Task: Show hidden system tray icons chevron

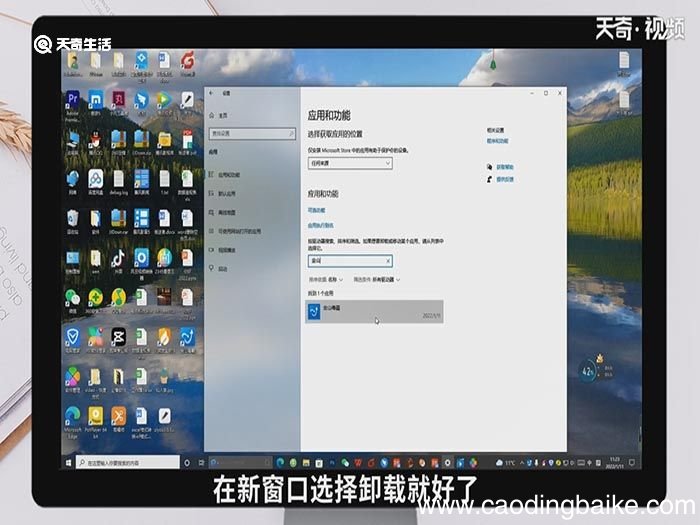Action: 521,463
